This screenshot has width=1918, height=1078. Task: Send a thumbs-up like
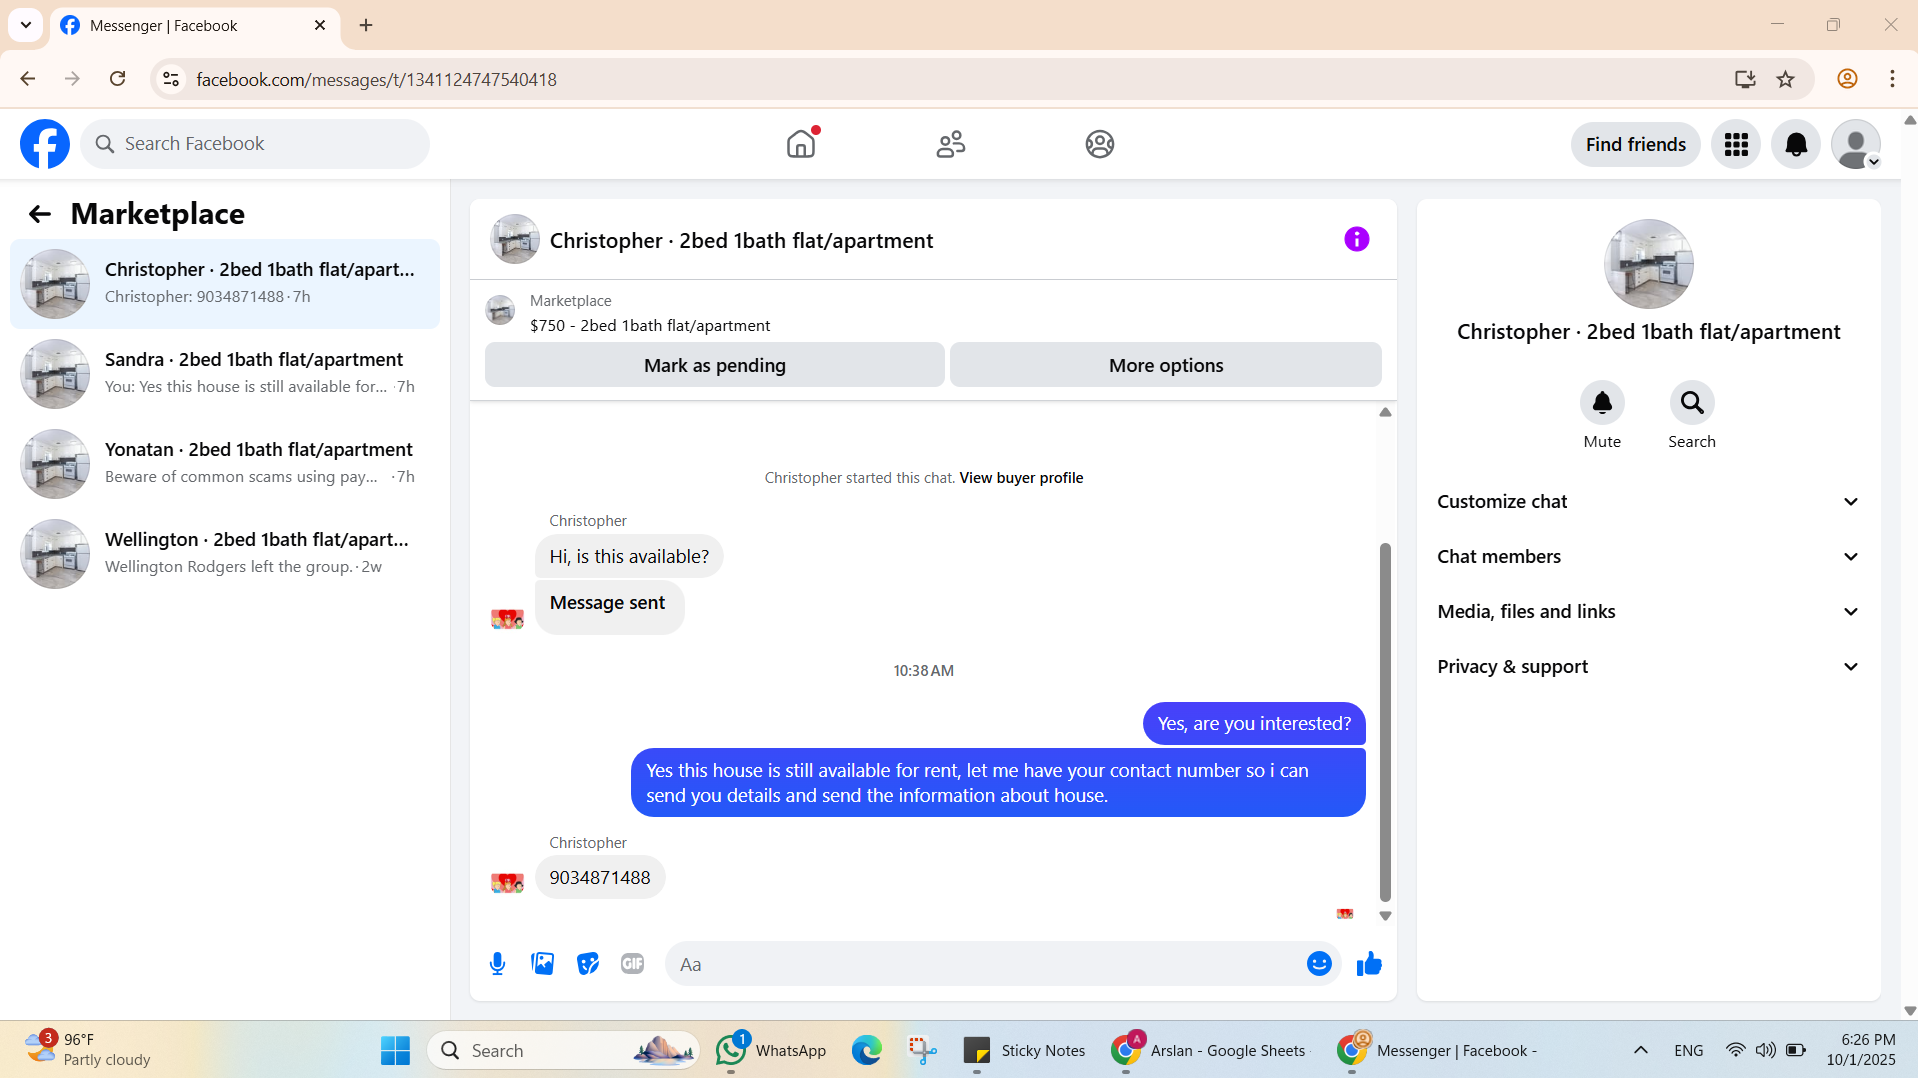click(1369, 964)
